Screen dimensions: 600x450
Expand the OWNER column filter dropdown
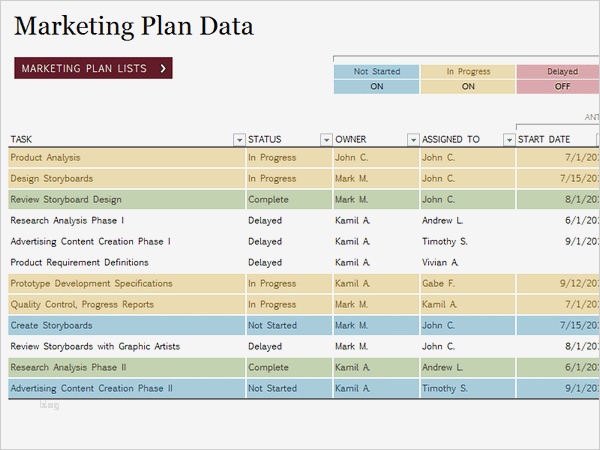coord(413,140)
